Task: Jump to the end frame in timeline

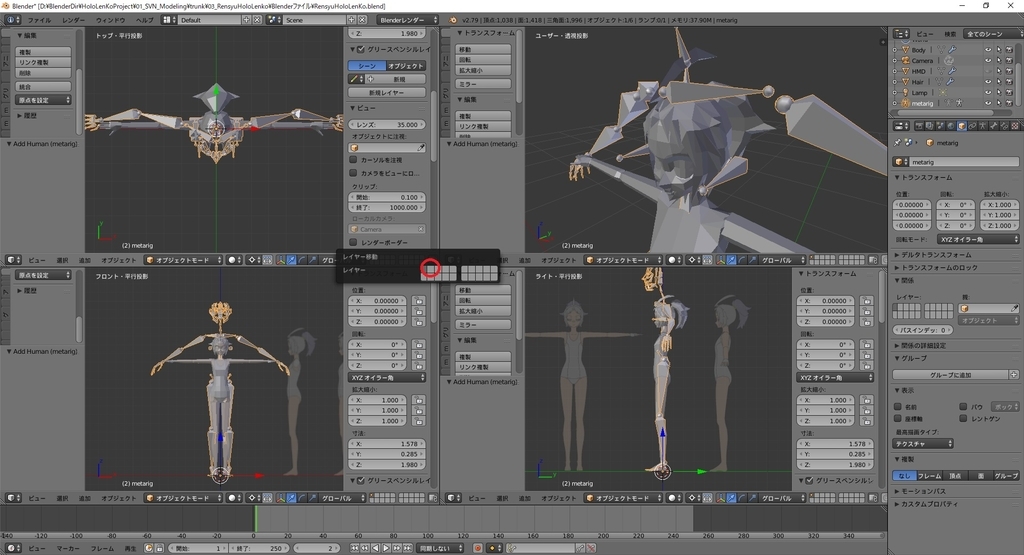Action: pos(408,548)
